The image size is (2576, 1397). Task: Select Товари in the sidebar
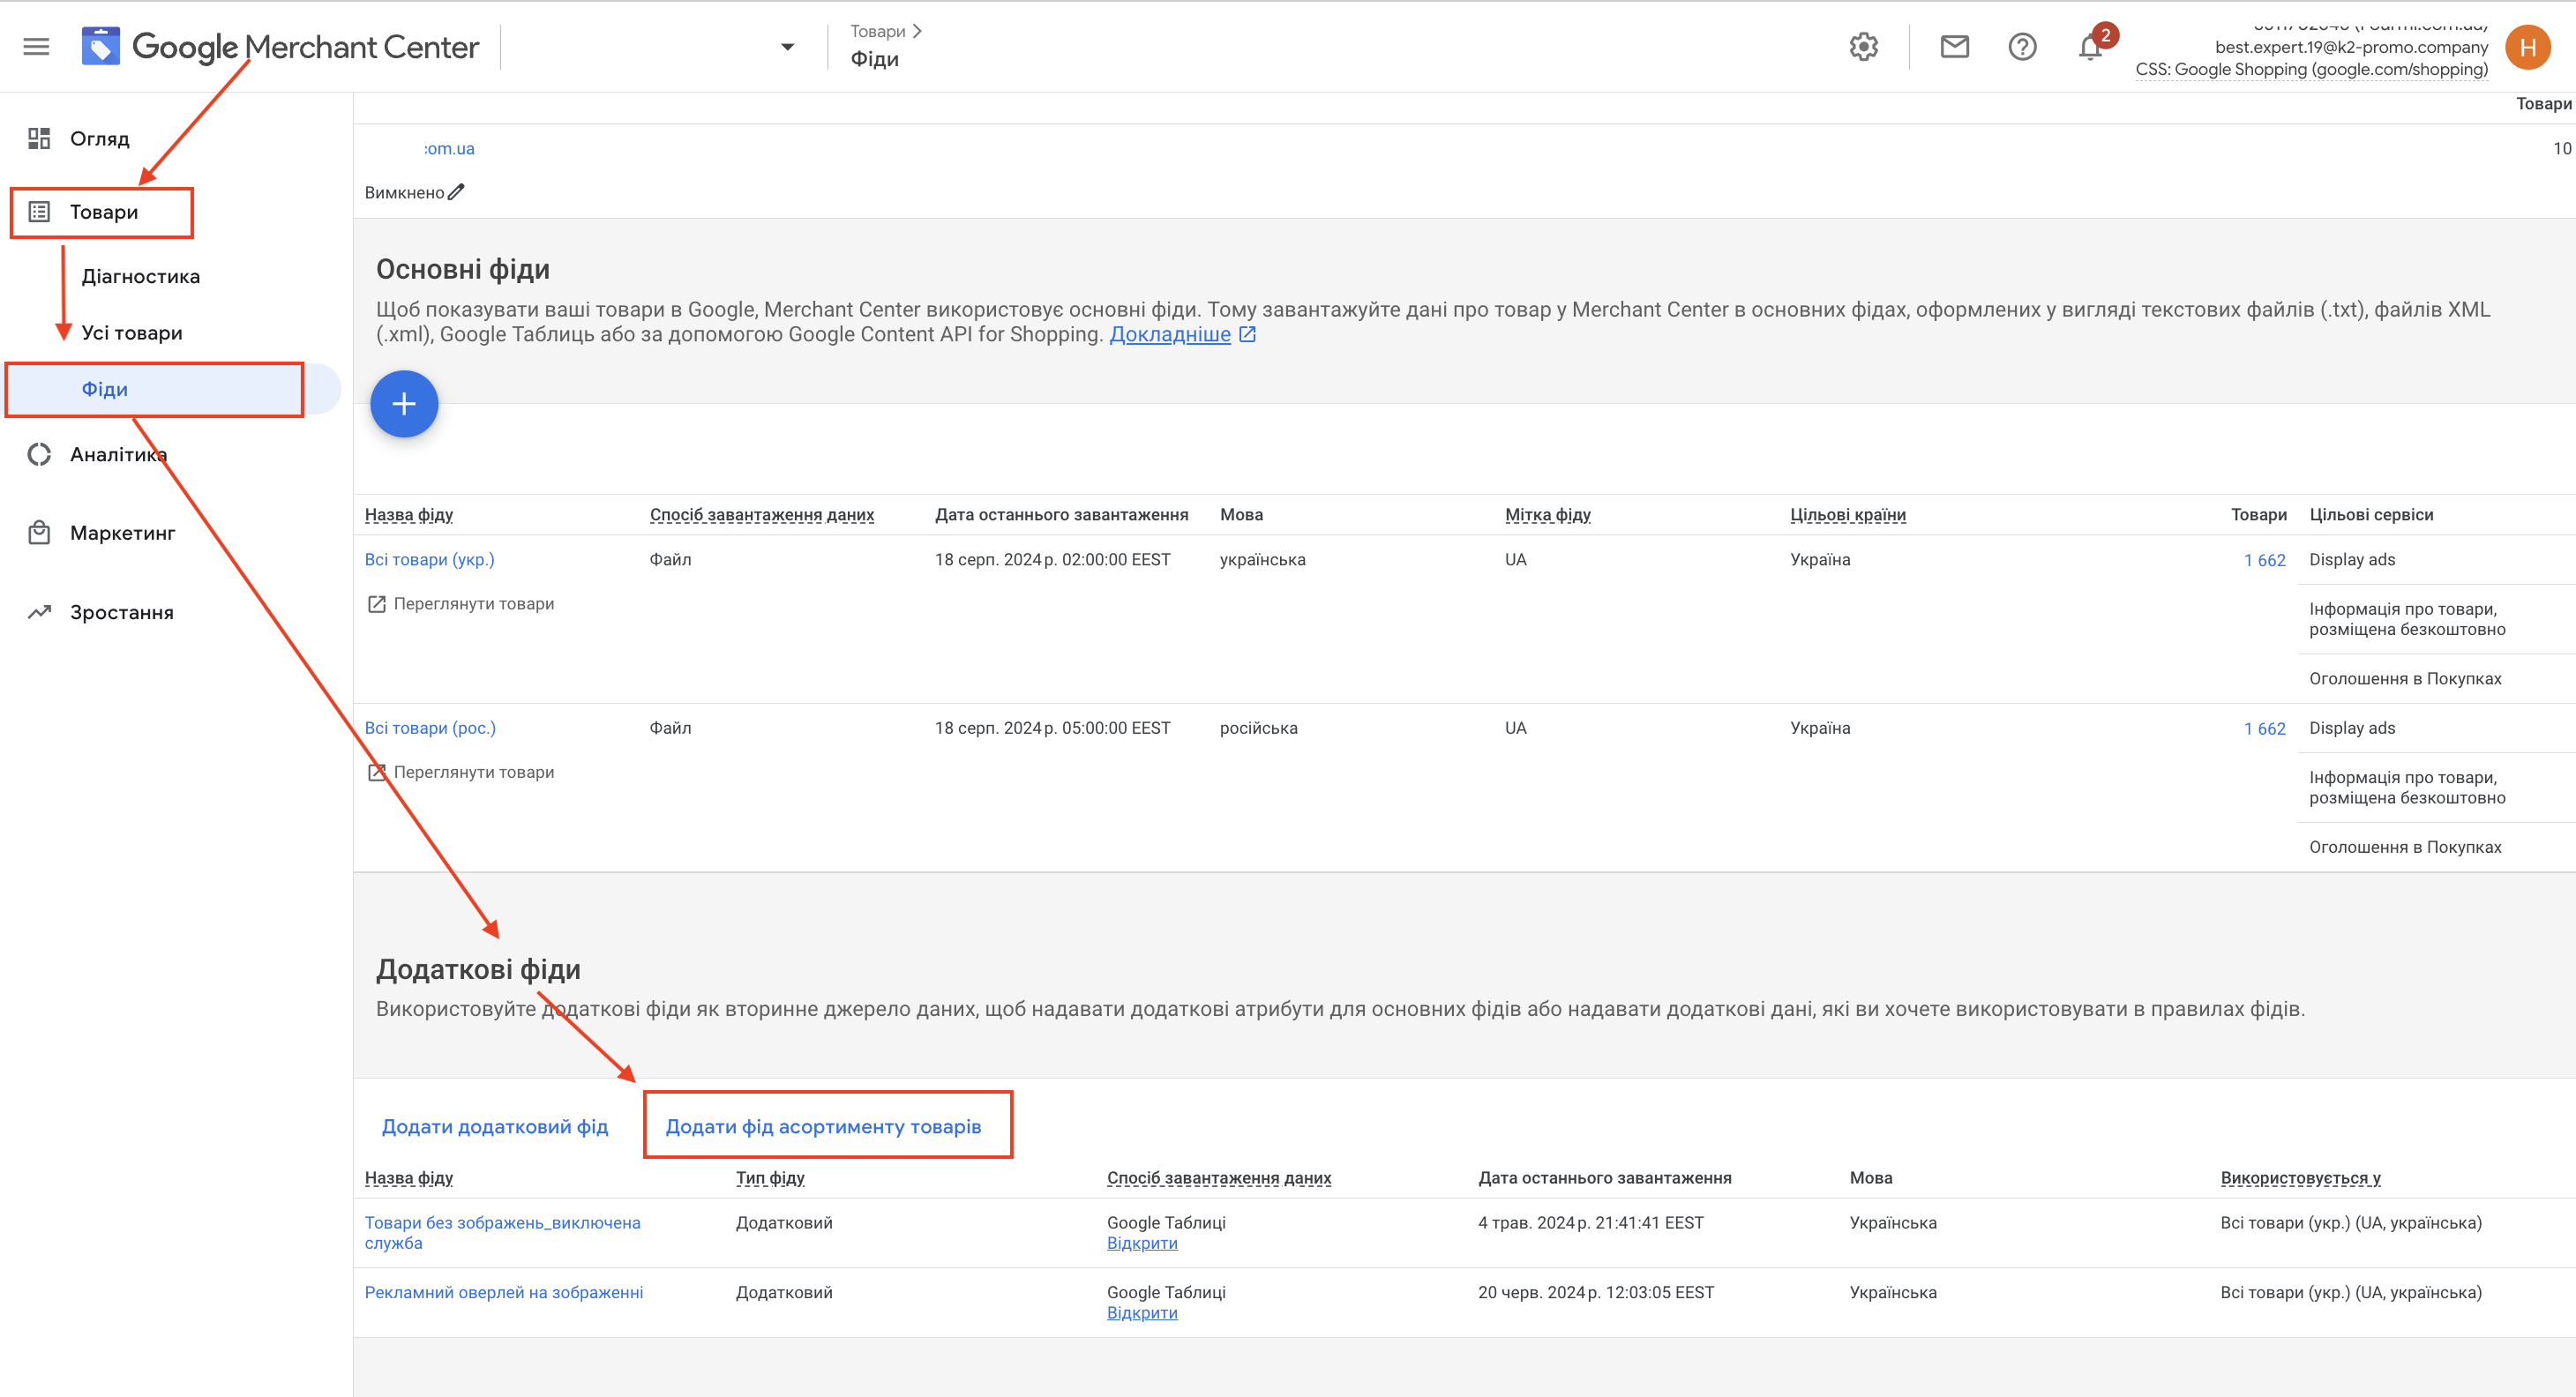(x=104, y=212)
